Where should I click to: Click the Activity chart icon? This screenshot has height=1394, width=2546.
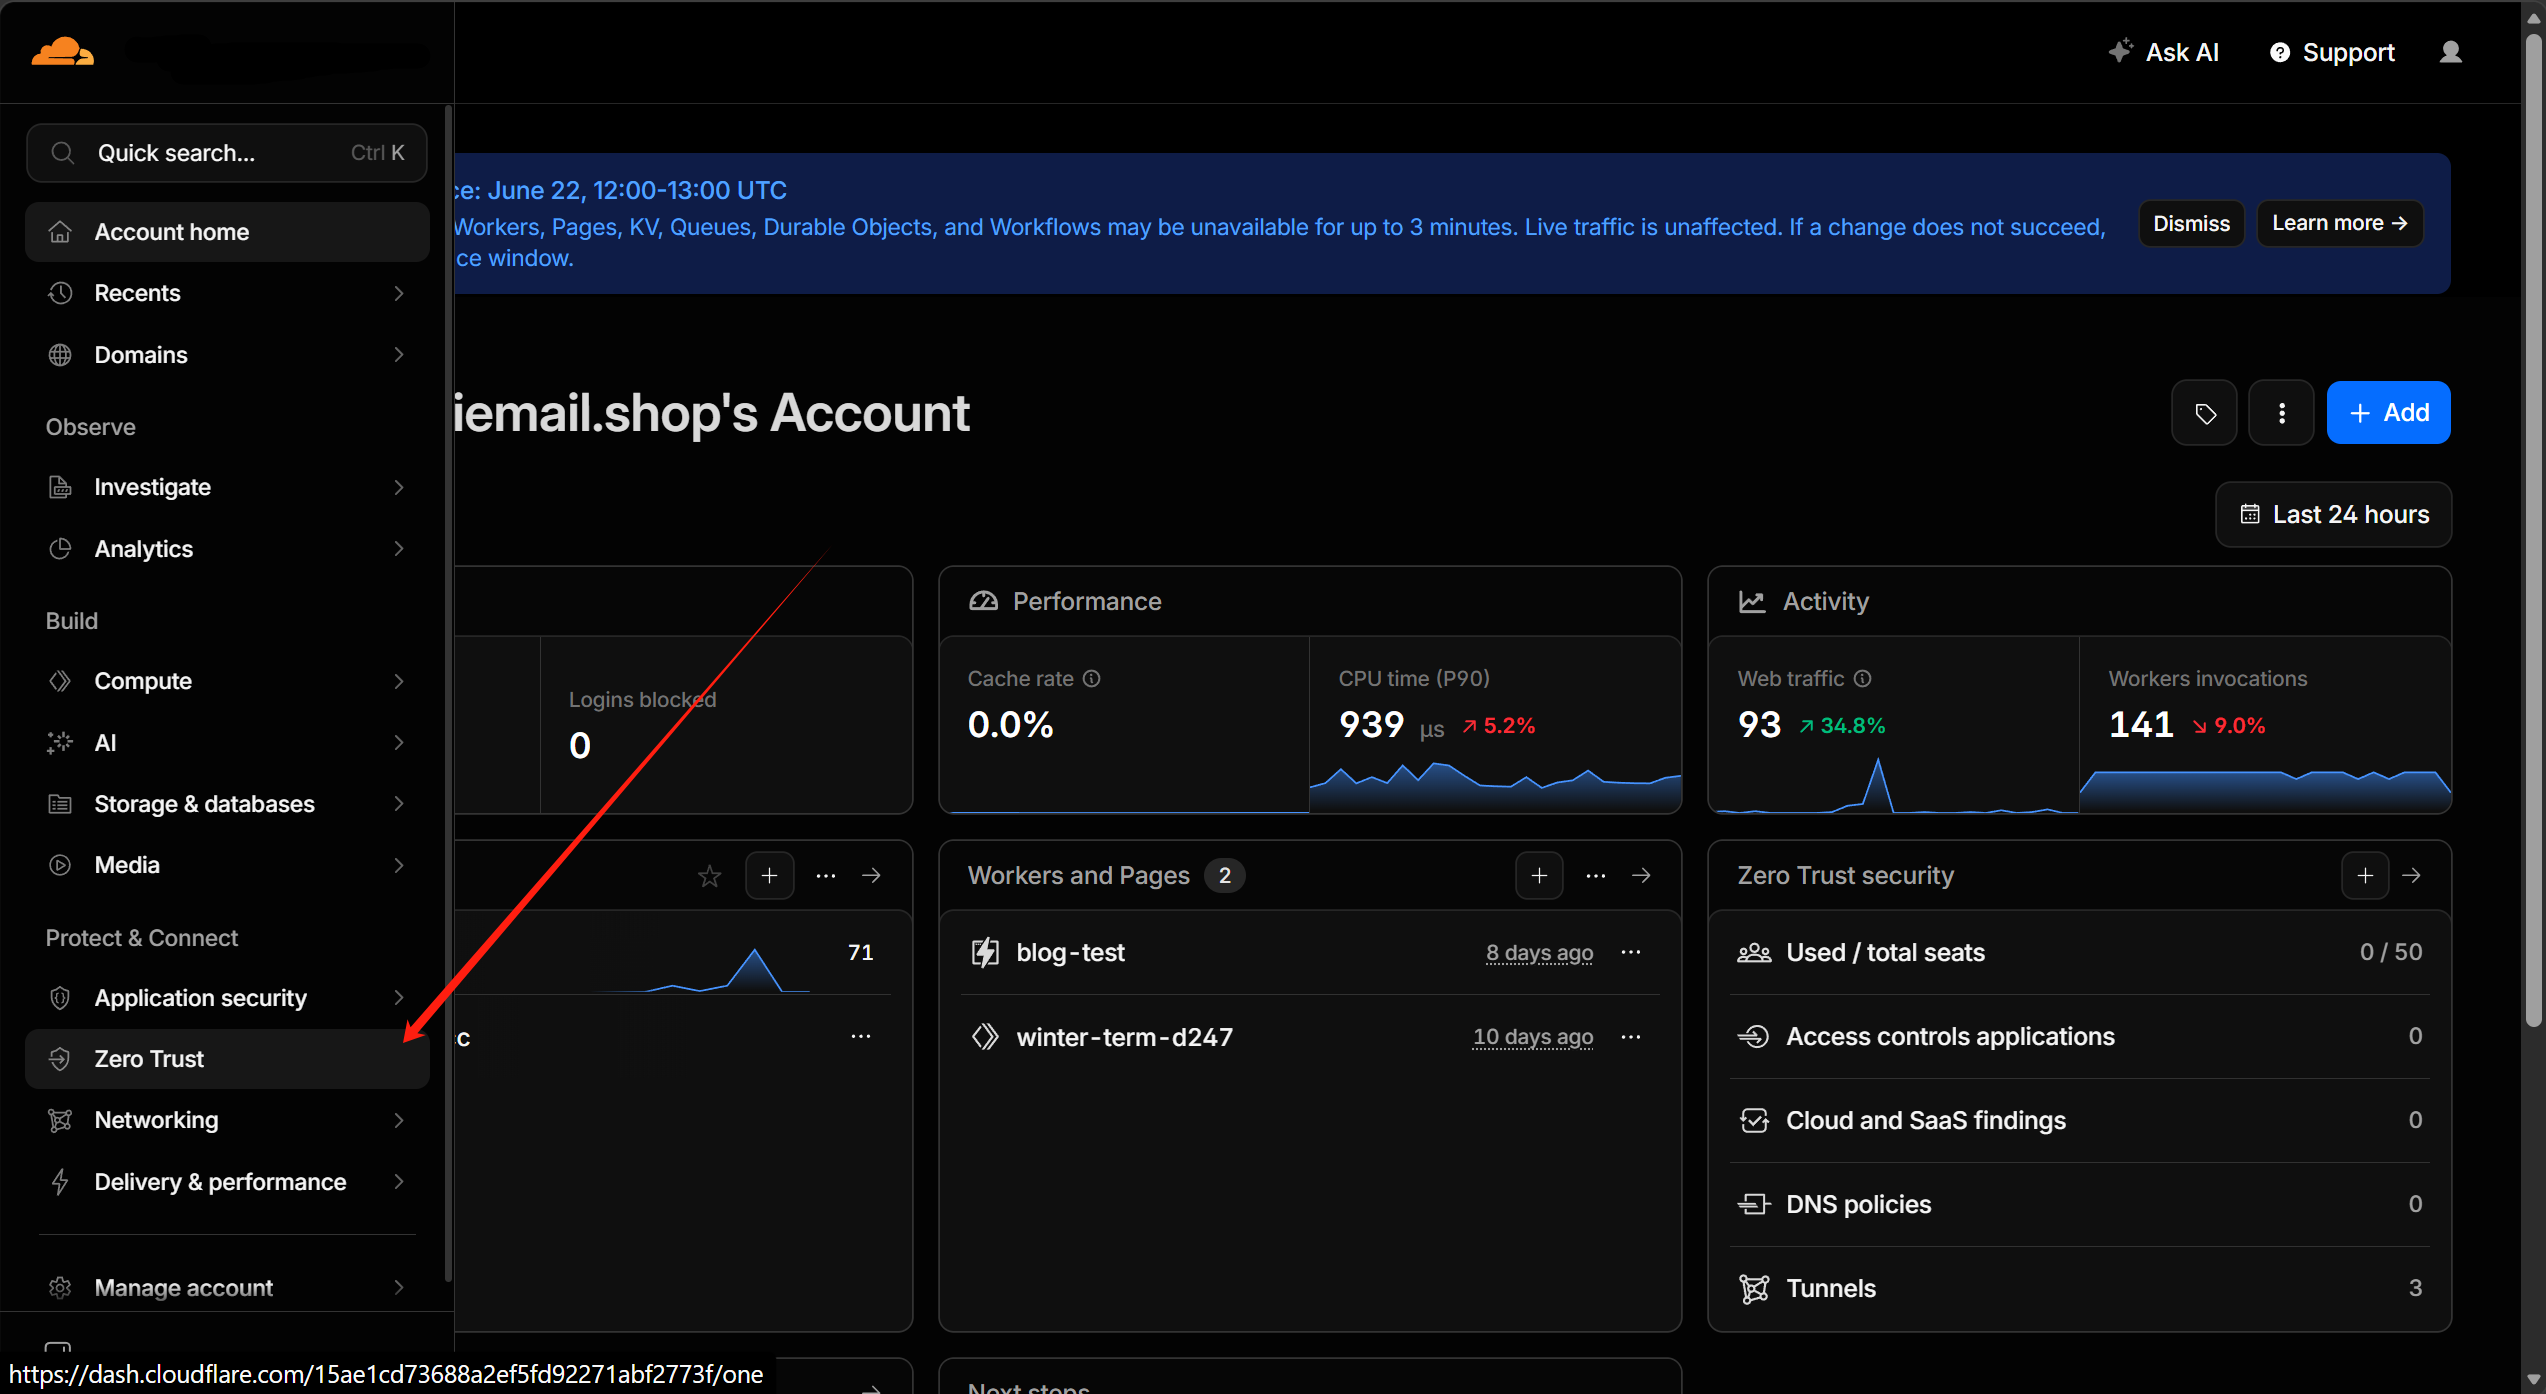[x=1752, y=601]
